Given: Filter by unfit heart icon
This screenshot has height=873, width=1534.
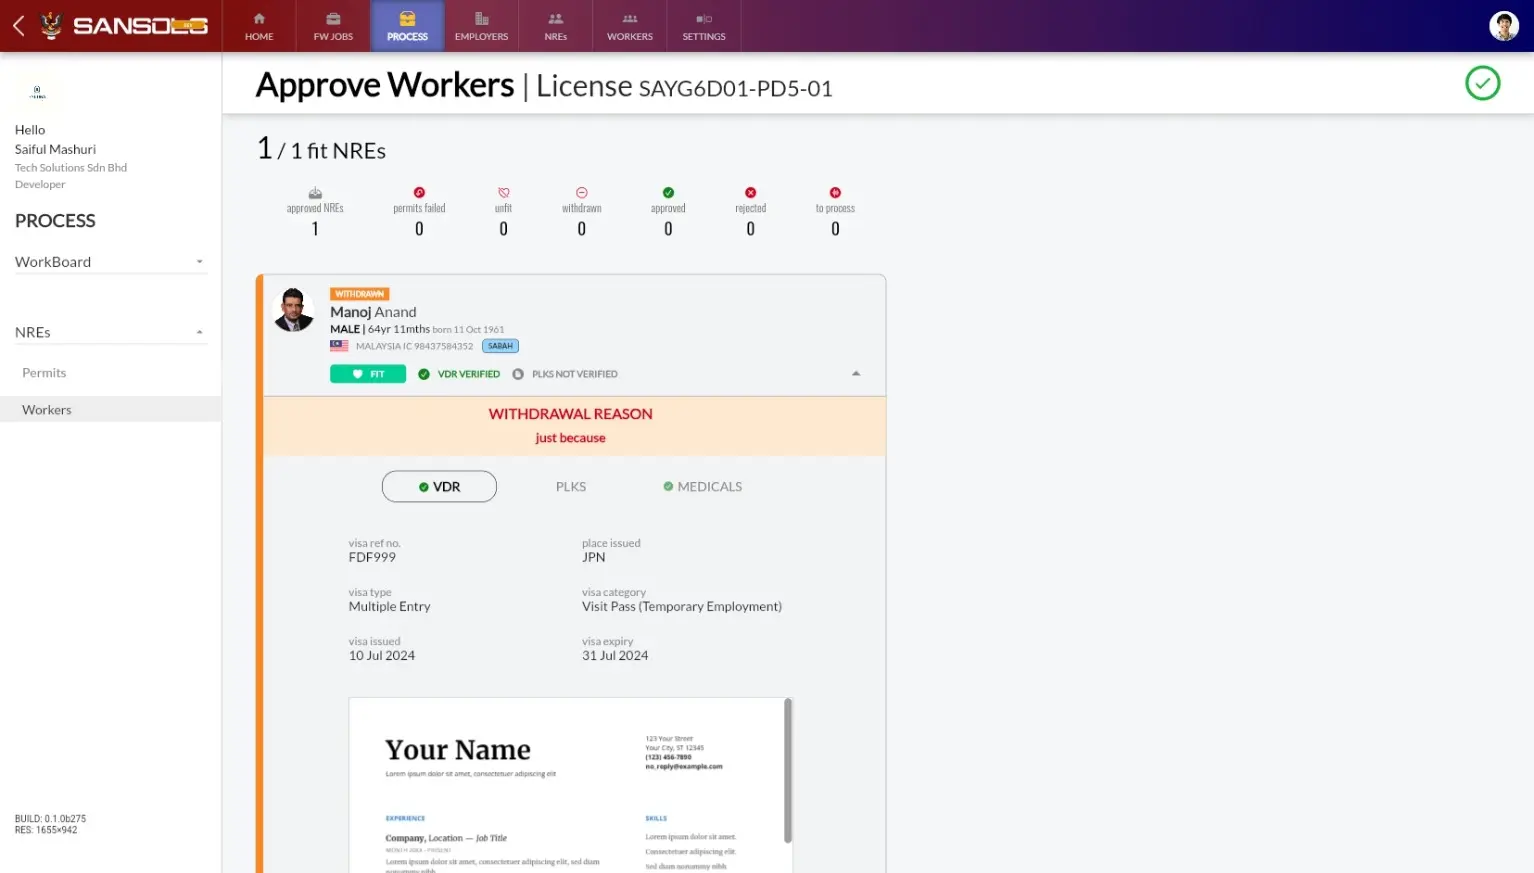Looking at the screenshot, I should (x=503, y=193).
